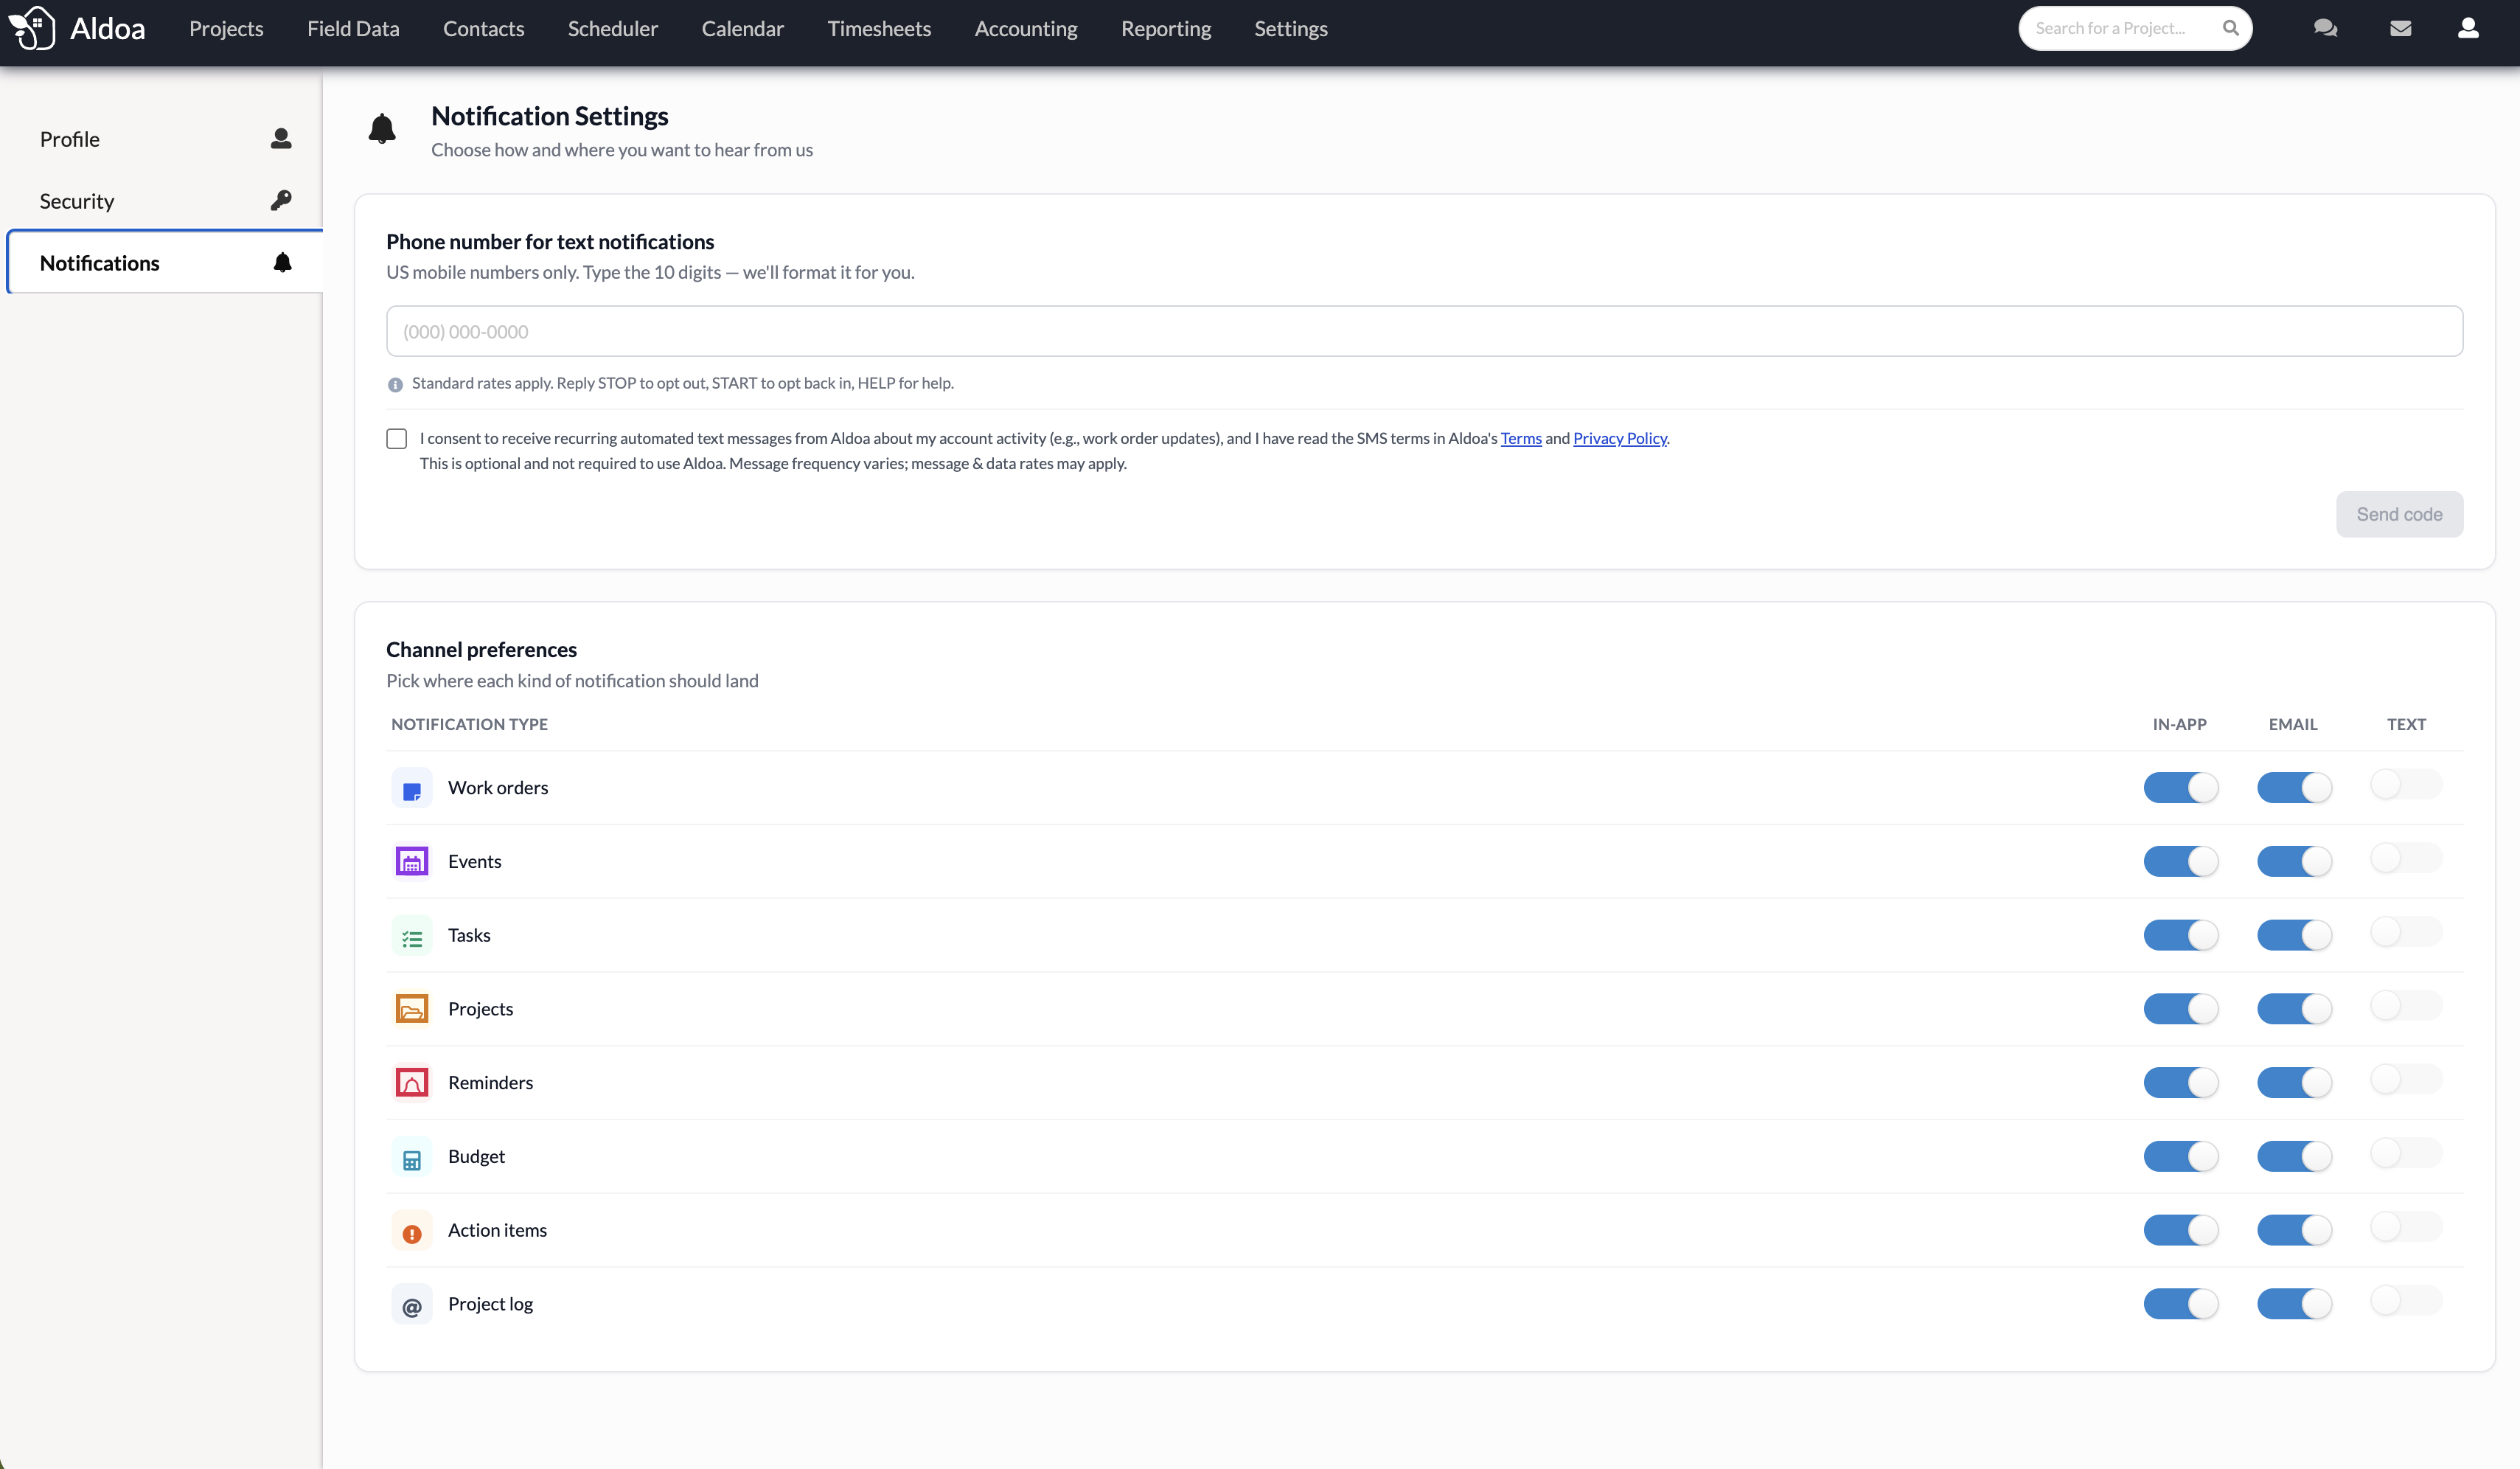Open the Terms link
Image resolution: width=2520 pixels, height=1469 pixels.
[1521, 438]
